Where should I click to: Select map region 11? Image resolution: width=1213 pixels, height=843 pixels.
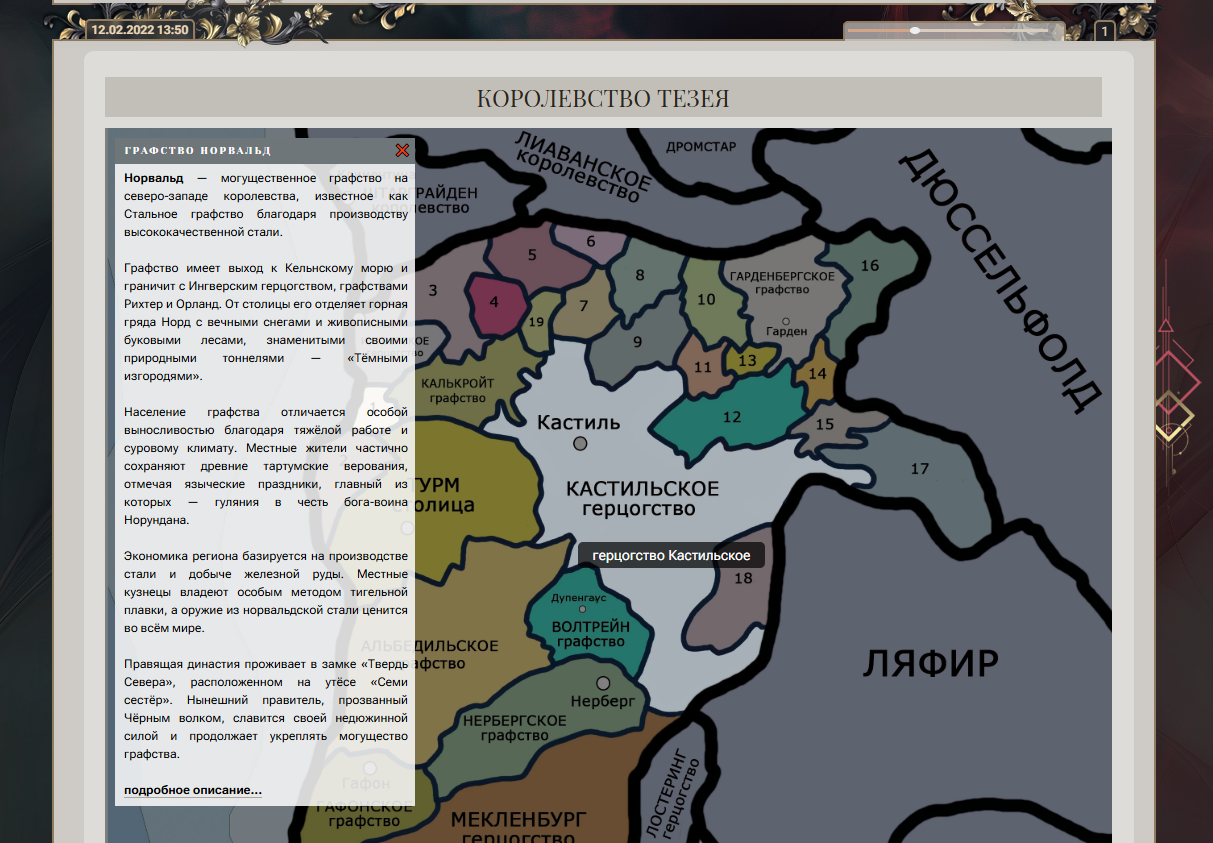[703, 368]
